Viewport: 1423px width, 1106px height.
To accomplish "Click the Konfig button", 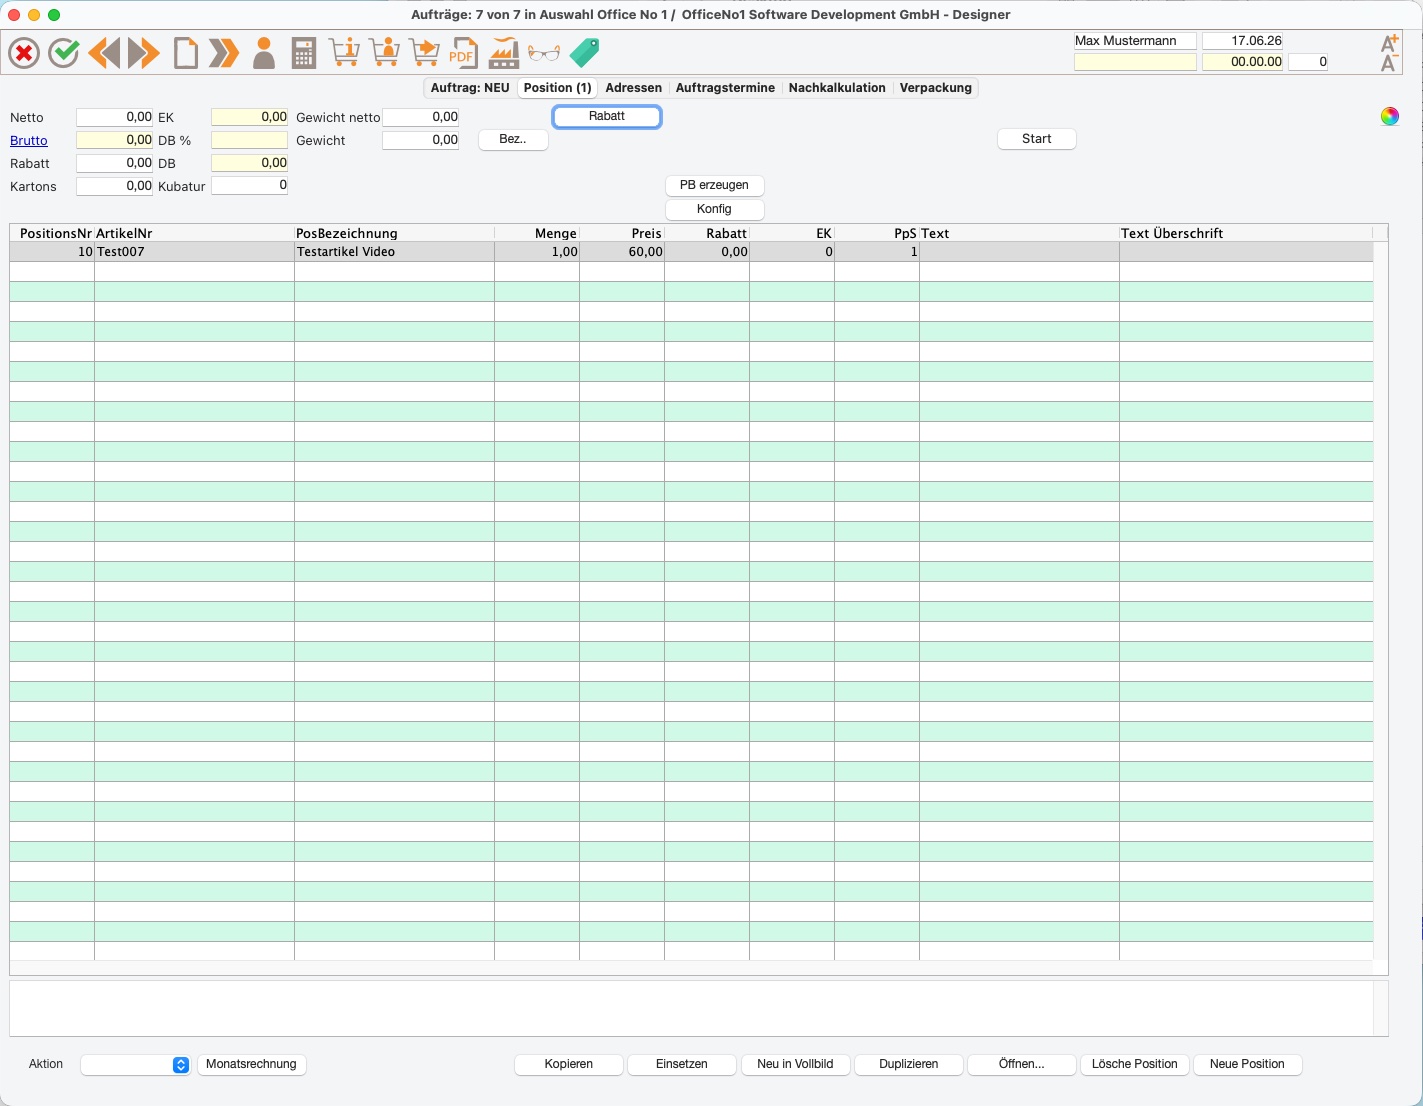I will click(x=714, y=210).
